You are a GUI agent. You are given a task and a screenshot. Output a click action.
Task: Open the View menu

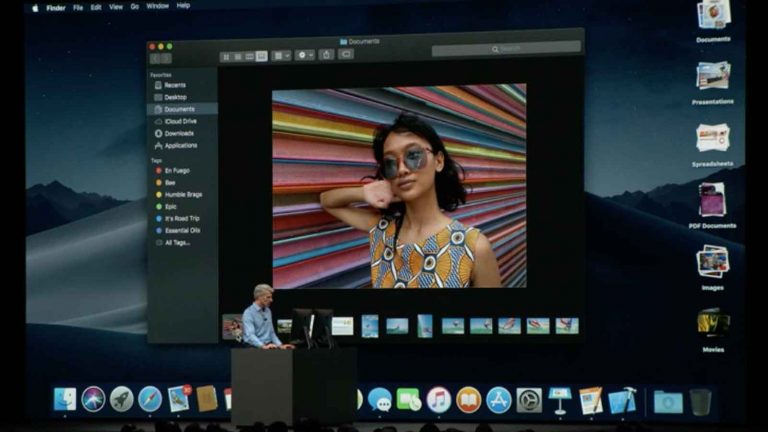pos(115,6)
